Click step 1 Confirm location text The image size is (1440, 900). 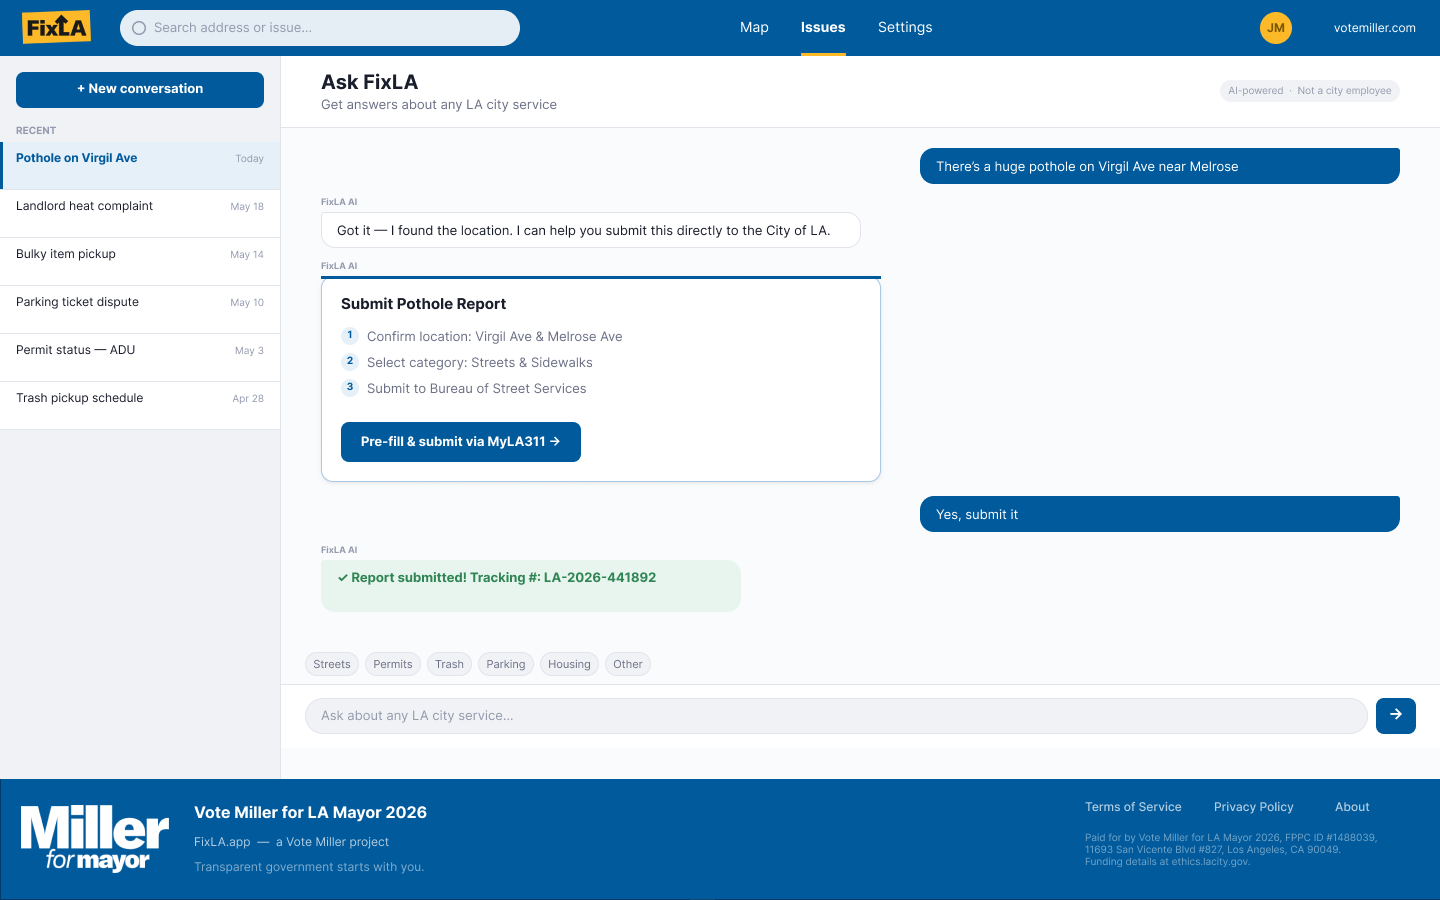[x=495, y=337]
